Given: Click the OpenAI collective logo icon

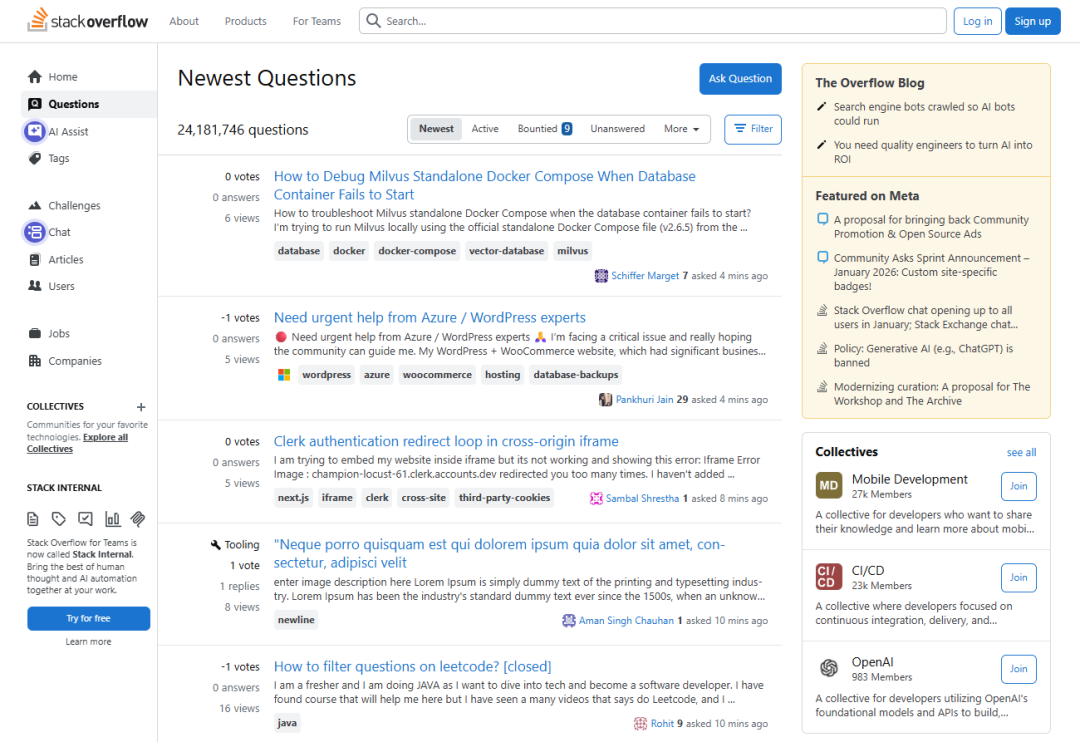Looking at the screenshot, I should [x=829, y=668].
